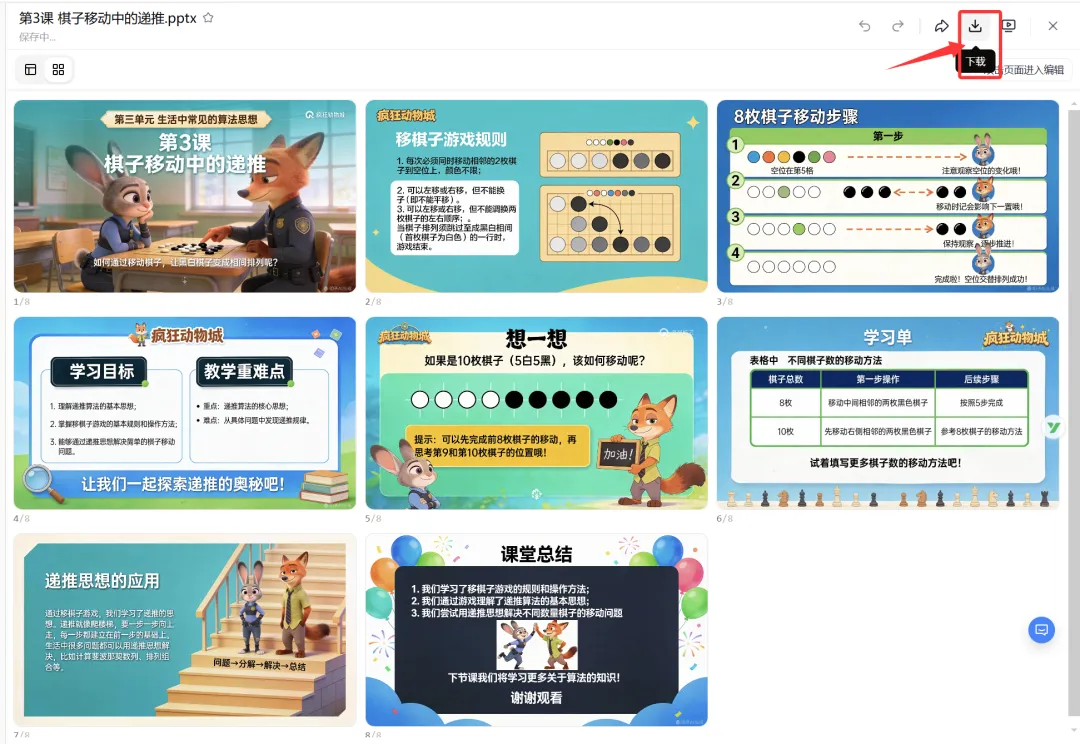This screenshot has width=1080, height=744.
Task: Click the download icon
Action: pyautogui.click(x=975, y=26)
